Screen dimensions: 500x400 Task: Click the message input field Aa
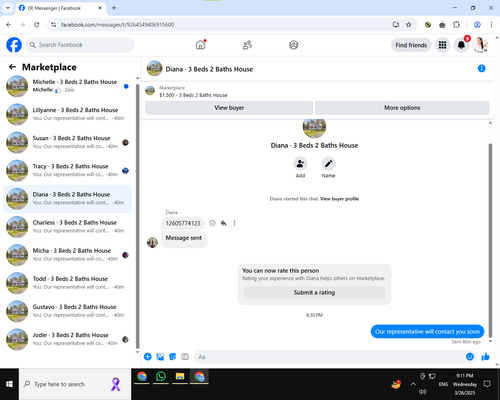pos(330,357)
